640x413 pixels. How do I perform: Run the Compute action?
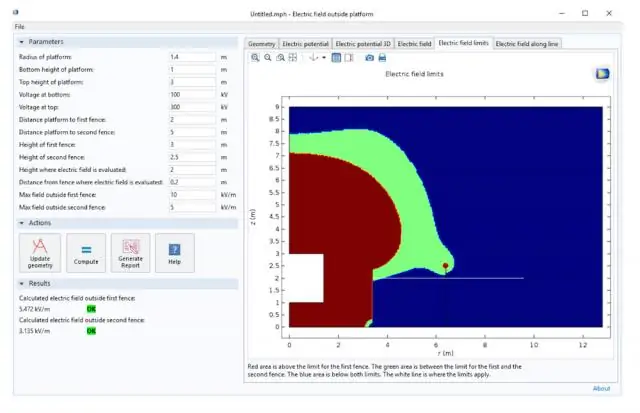tap(86, 253)
